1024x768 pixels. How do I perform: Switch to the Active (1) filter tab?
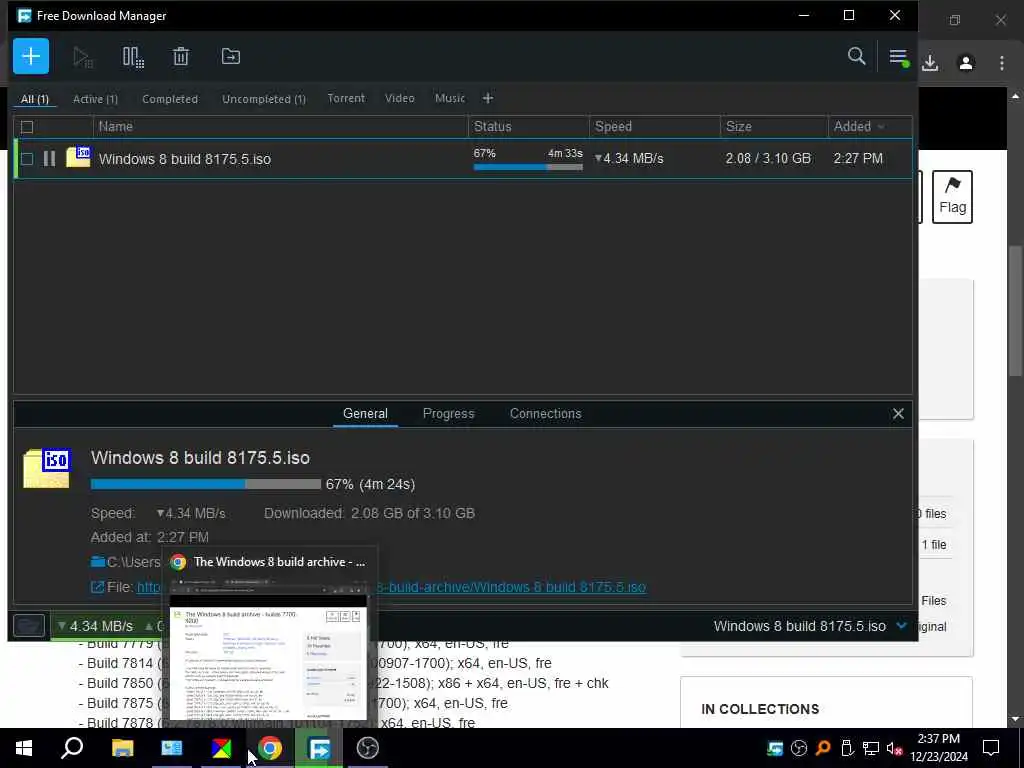(95, 99)
